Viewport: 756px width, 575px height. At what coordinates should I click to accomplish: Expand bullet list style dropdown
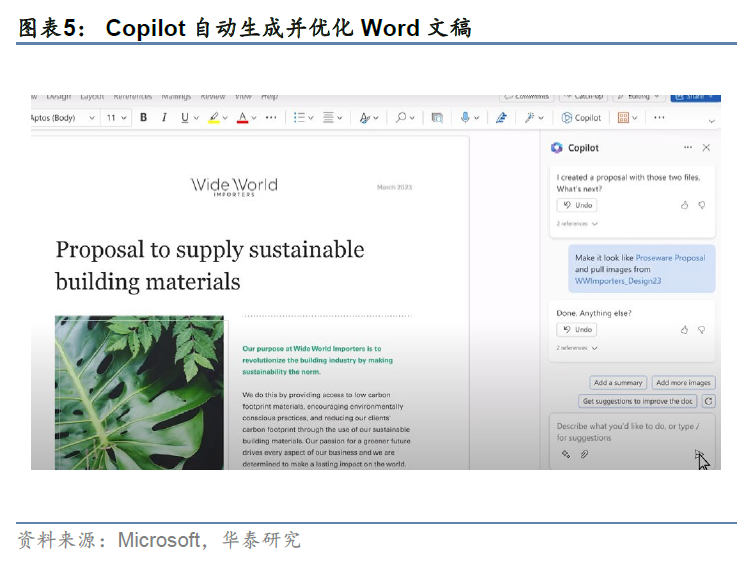tap(310, 118)
